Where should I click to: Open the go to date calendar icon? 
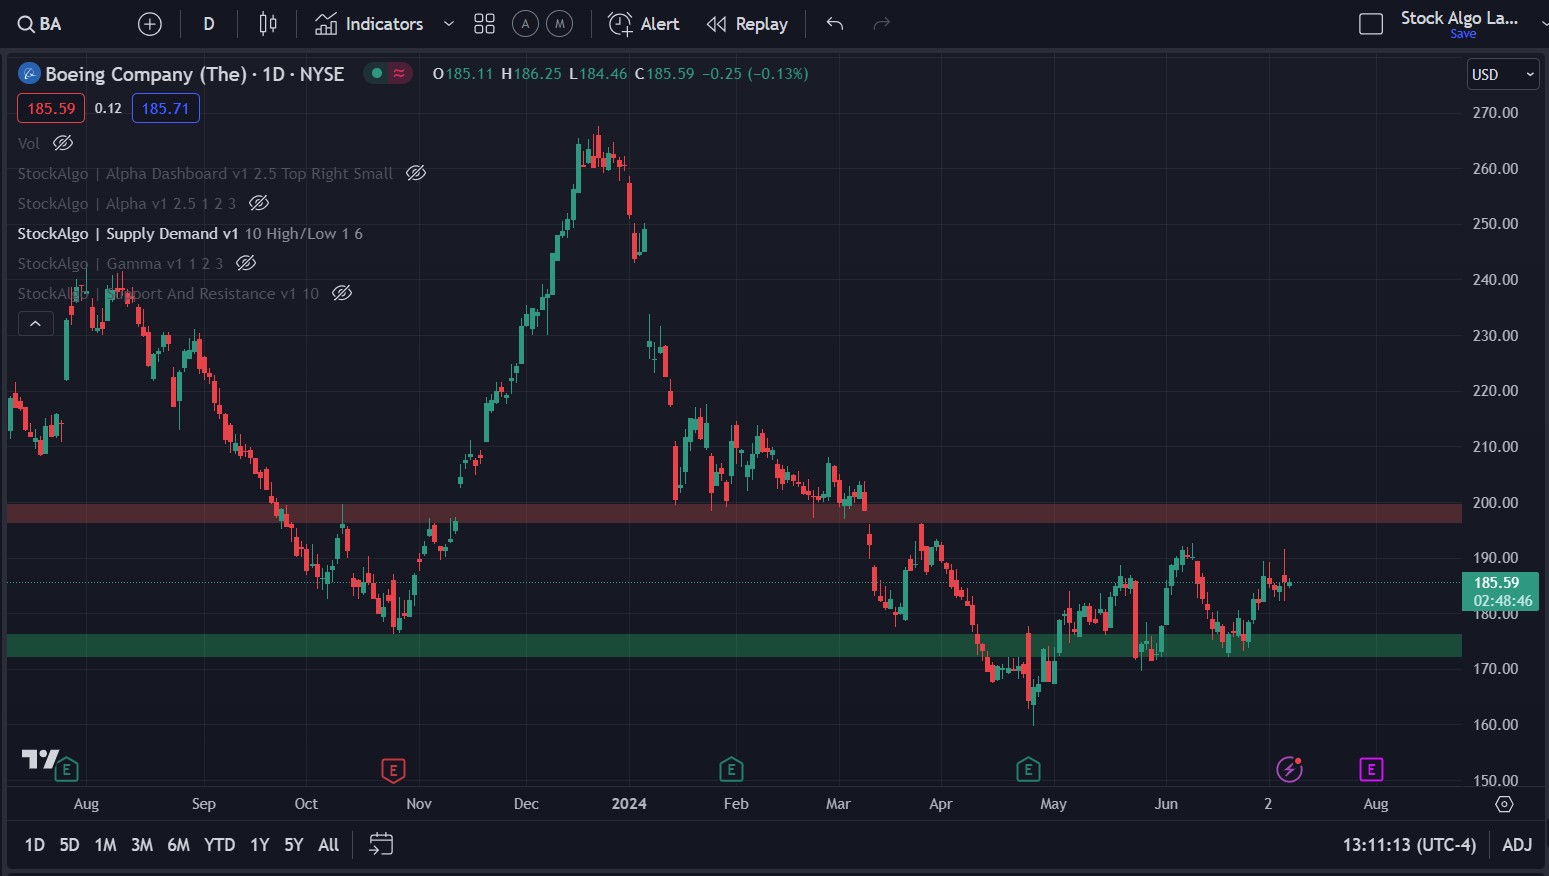click(381, 845)
